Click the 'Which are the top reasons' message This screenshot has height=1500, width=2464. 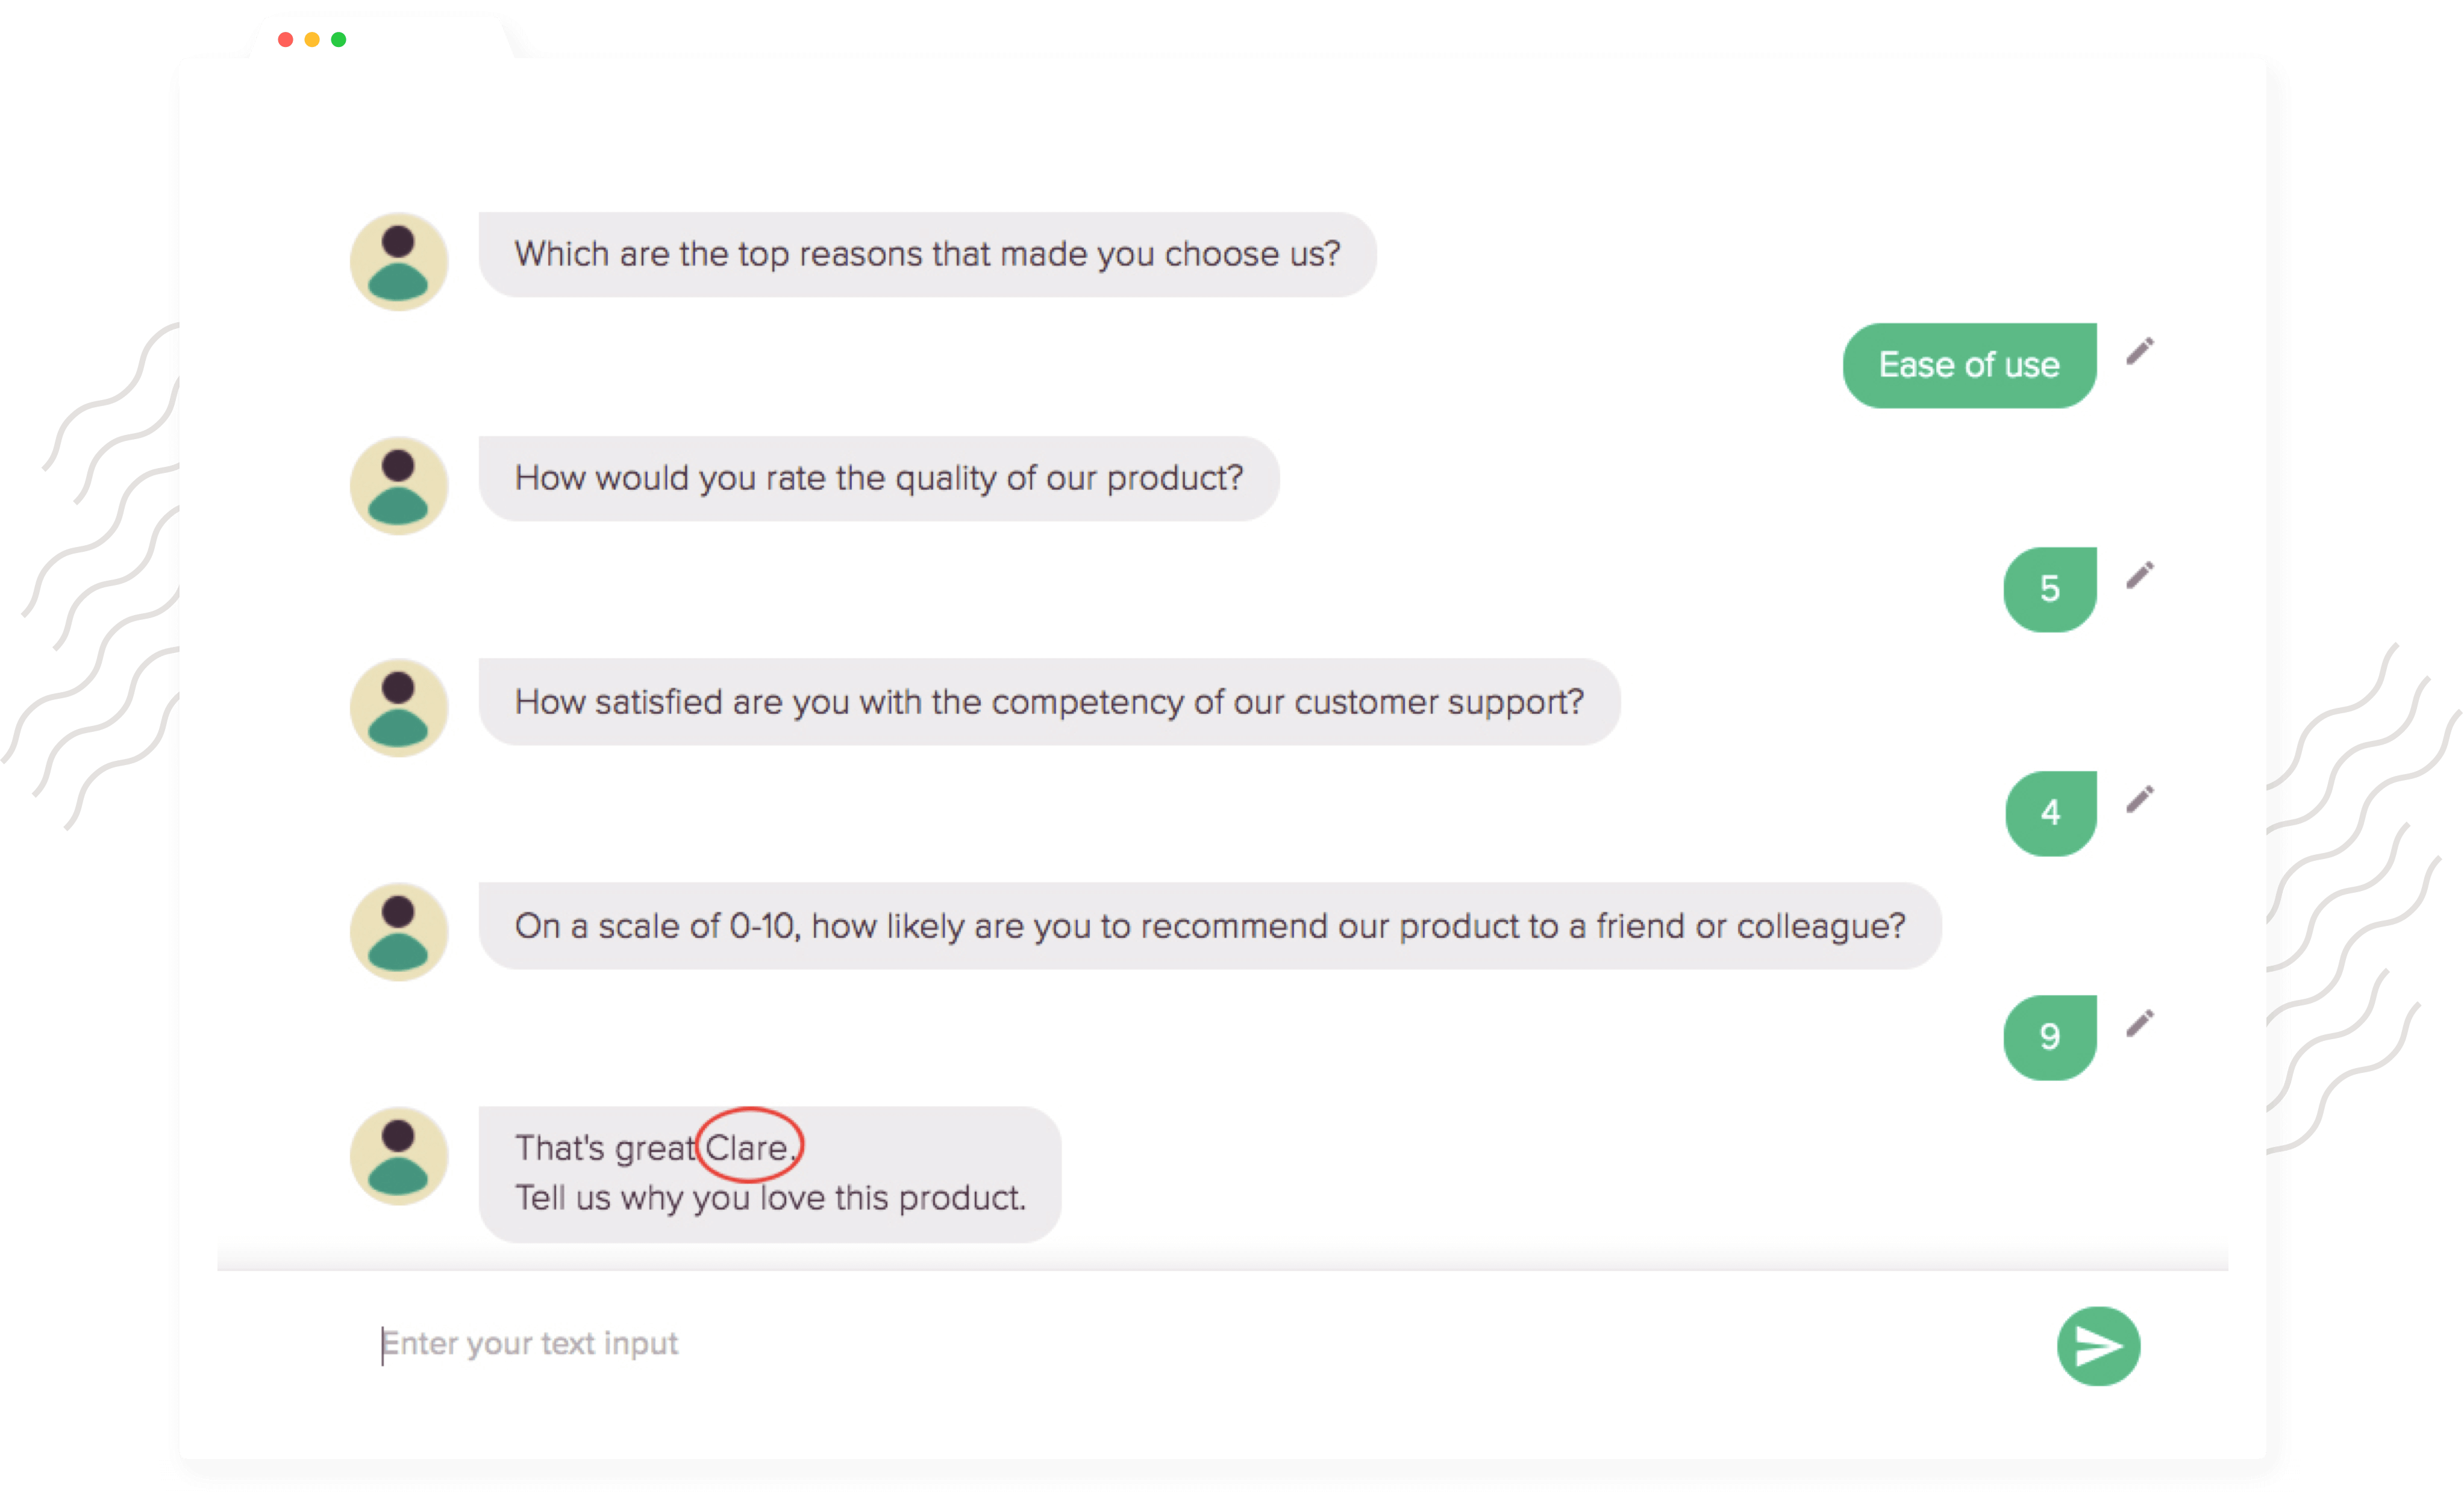pyautogui.click(x=927, y=254)
